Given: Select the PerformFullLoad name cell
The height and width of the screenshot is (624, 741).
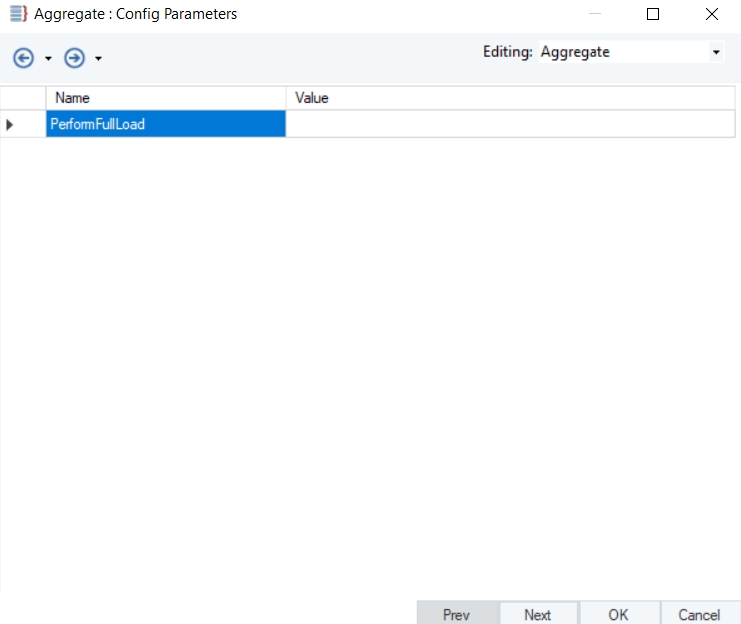Looking at the screenshot, I should pos(166,124).
